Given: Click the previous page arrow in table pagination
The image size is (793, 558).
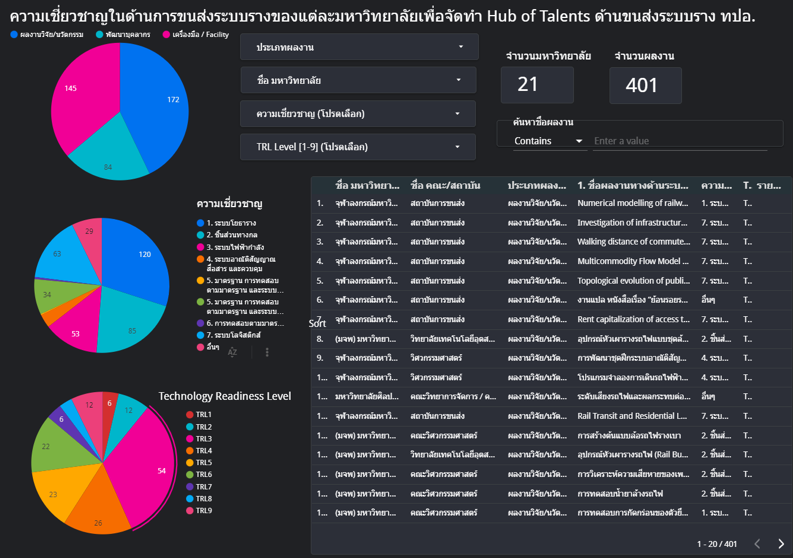Looking at the screenshot, I should click(757, 544).
